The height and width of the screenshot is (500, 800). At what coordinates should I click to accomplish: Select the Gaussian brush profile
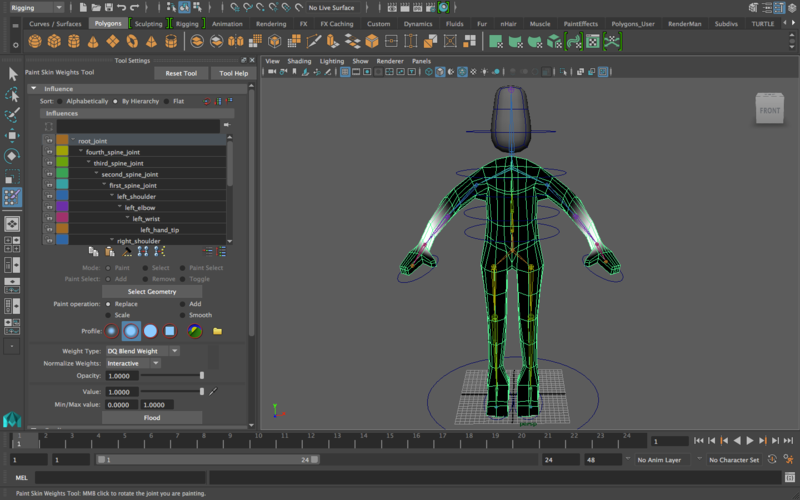(x=111, y=331)
